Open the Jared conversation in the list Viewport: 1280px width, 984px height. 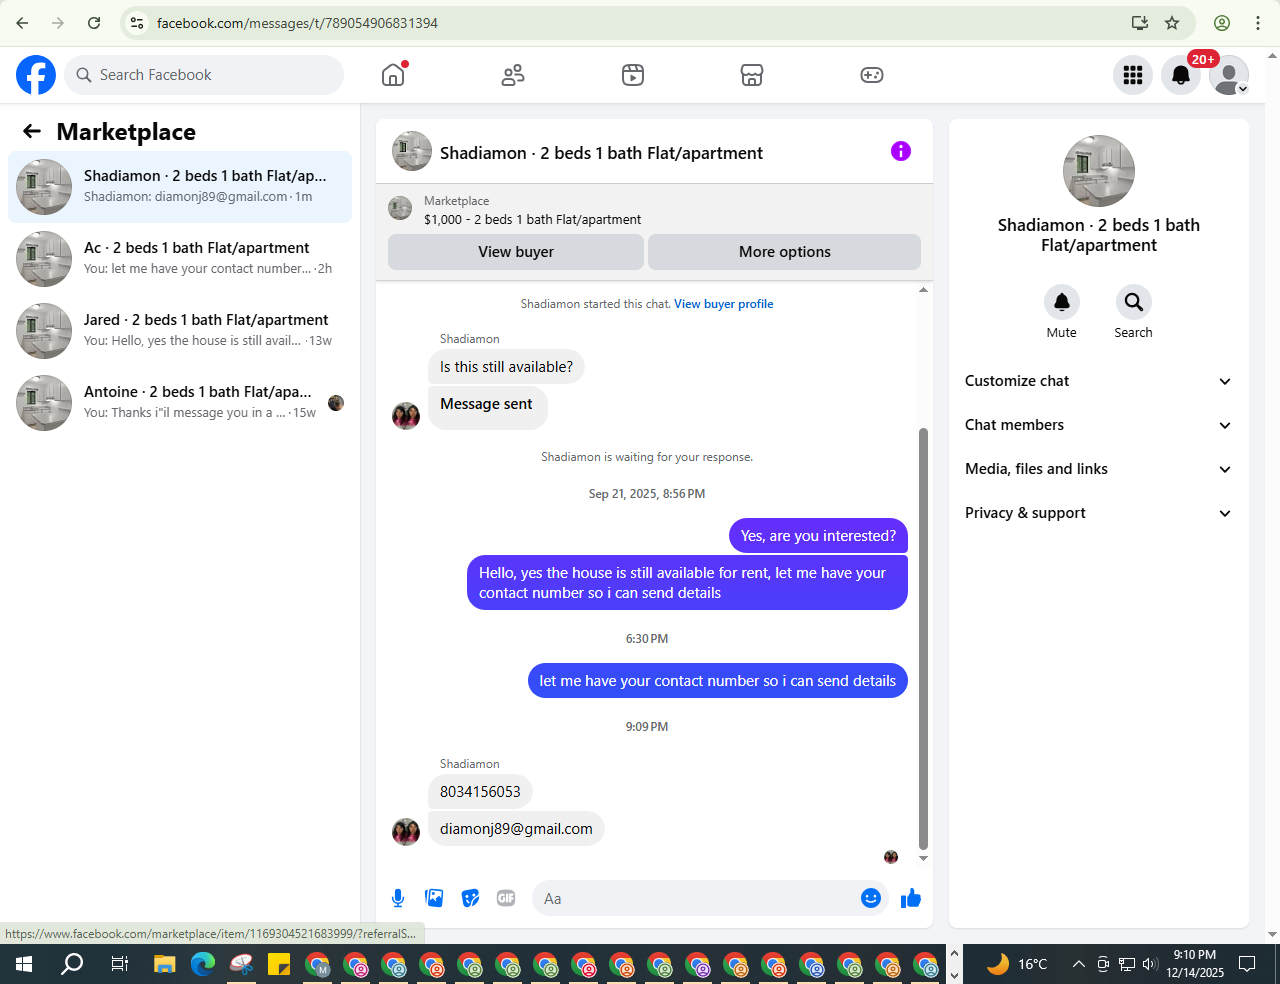click(x=180, y=331)
